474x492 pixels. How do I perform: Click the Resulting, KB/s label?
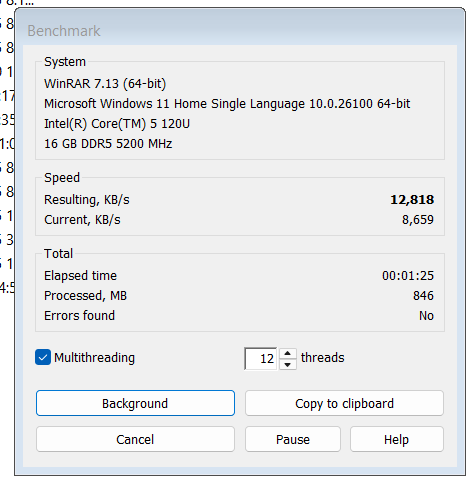(87, 200)
